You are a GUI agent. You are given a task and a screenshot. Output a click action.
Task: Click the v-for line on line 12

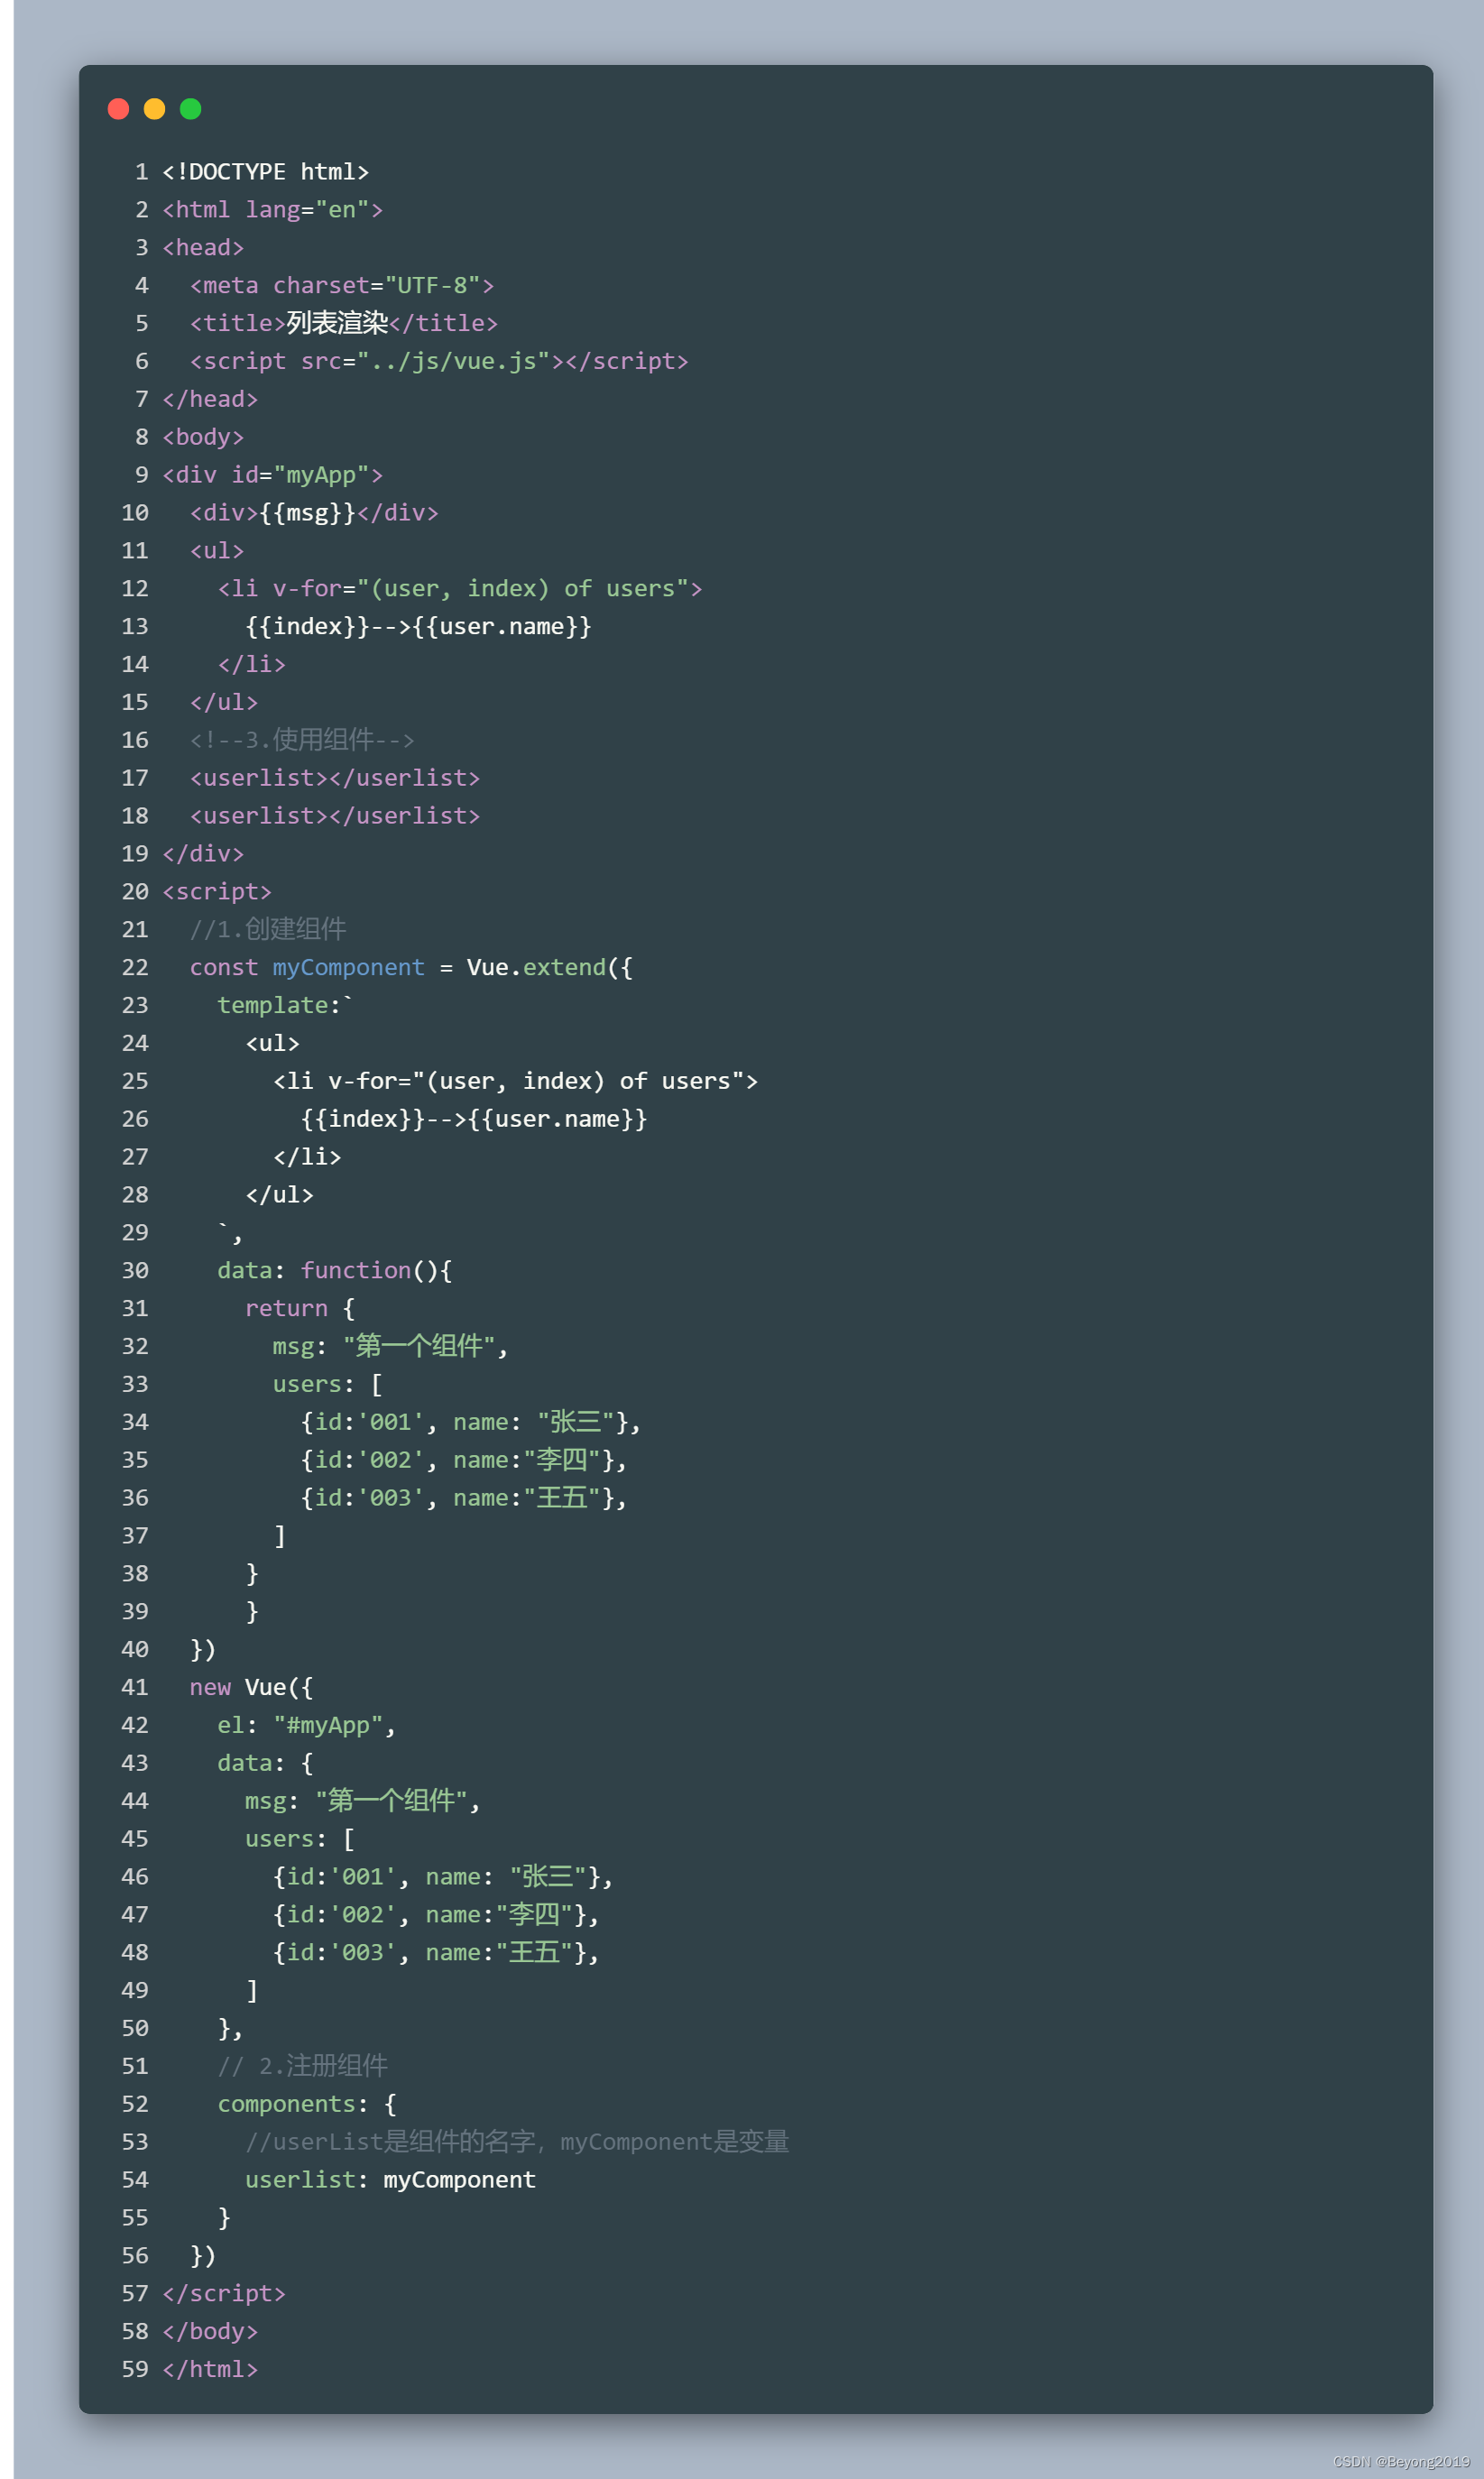pyautogui.click(x=460, y=589)
